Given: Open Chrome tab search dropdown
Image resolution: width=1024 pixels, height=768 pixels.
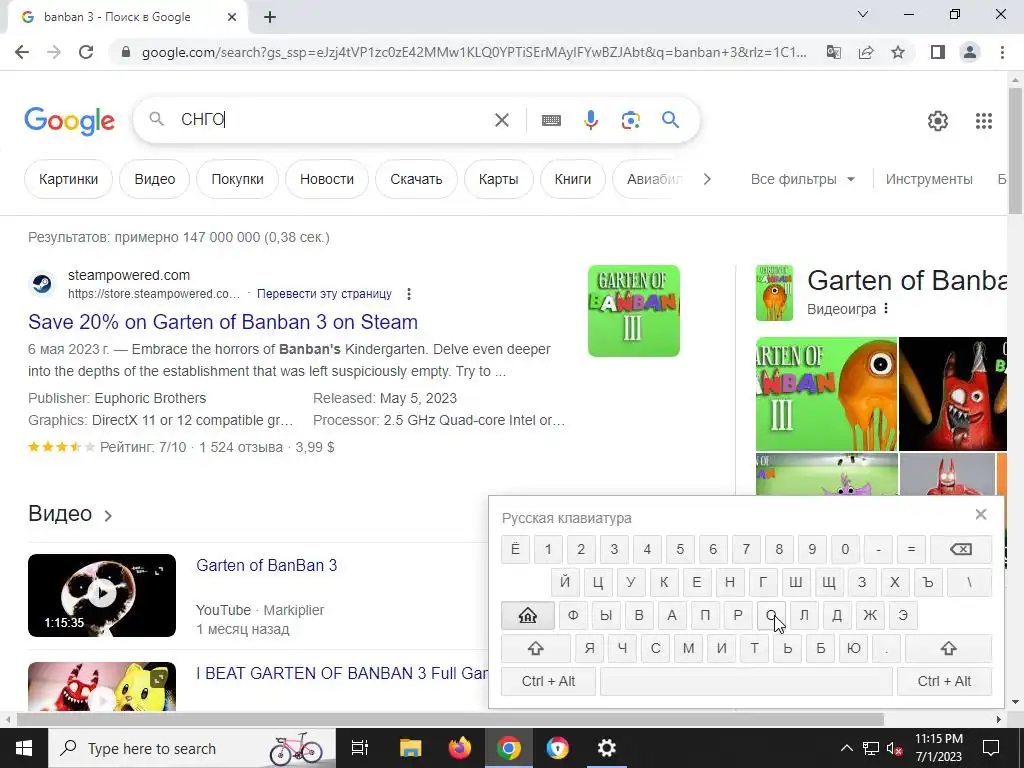Looking at the screenshot, I should click(863, 14).
